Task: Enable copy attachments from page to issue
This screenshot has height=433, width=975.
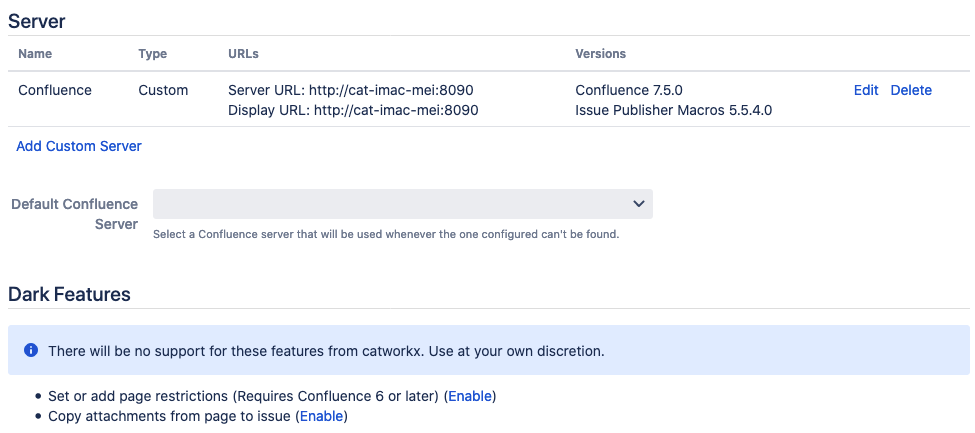Action: click(x=321, y=416)
